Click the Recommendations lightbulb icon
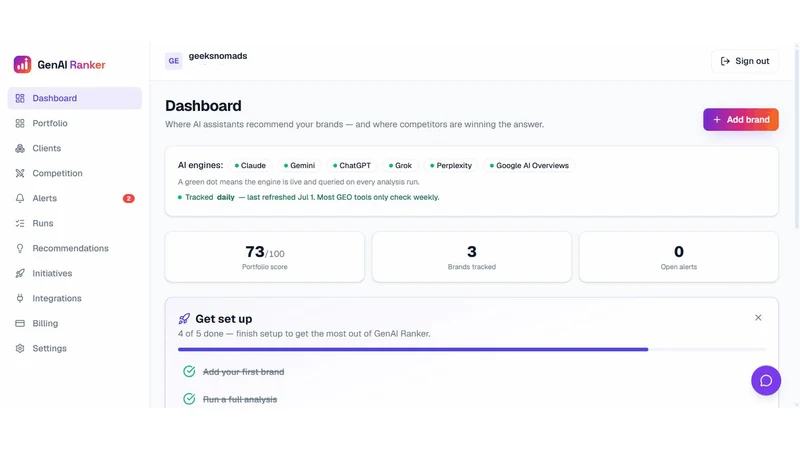This screenshot has width=800, height=450. click(x=20, y=248)
